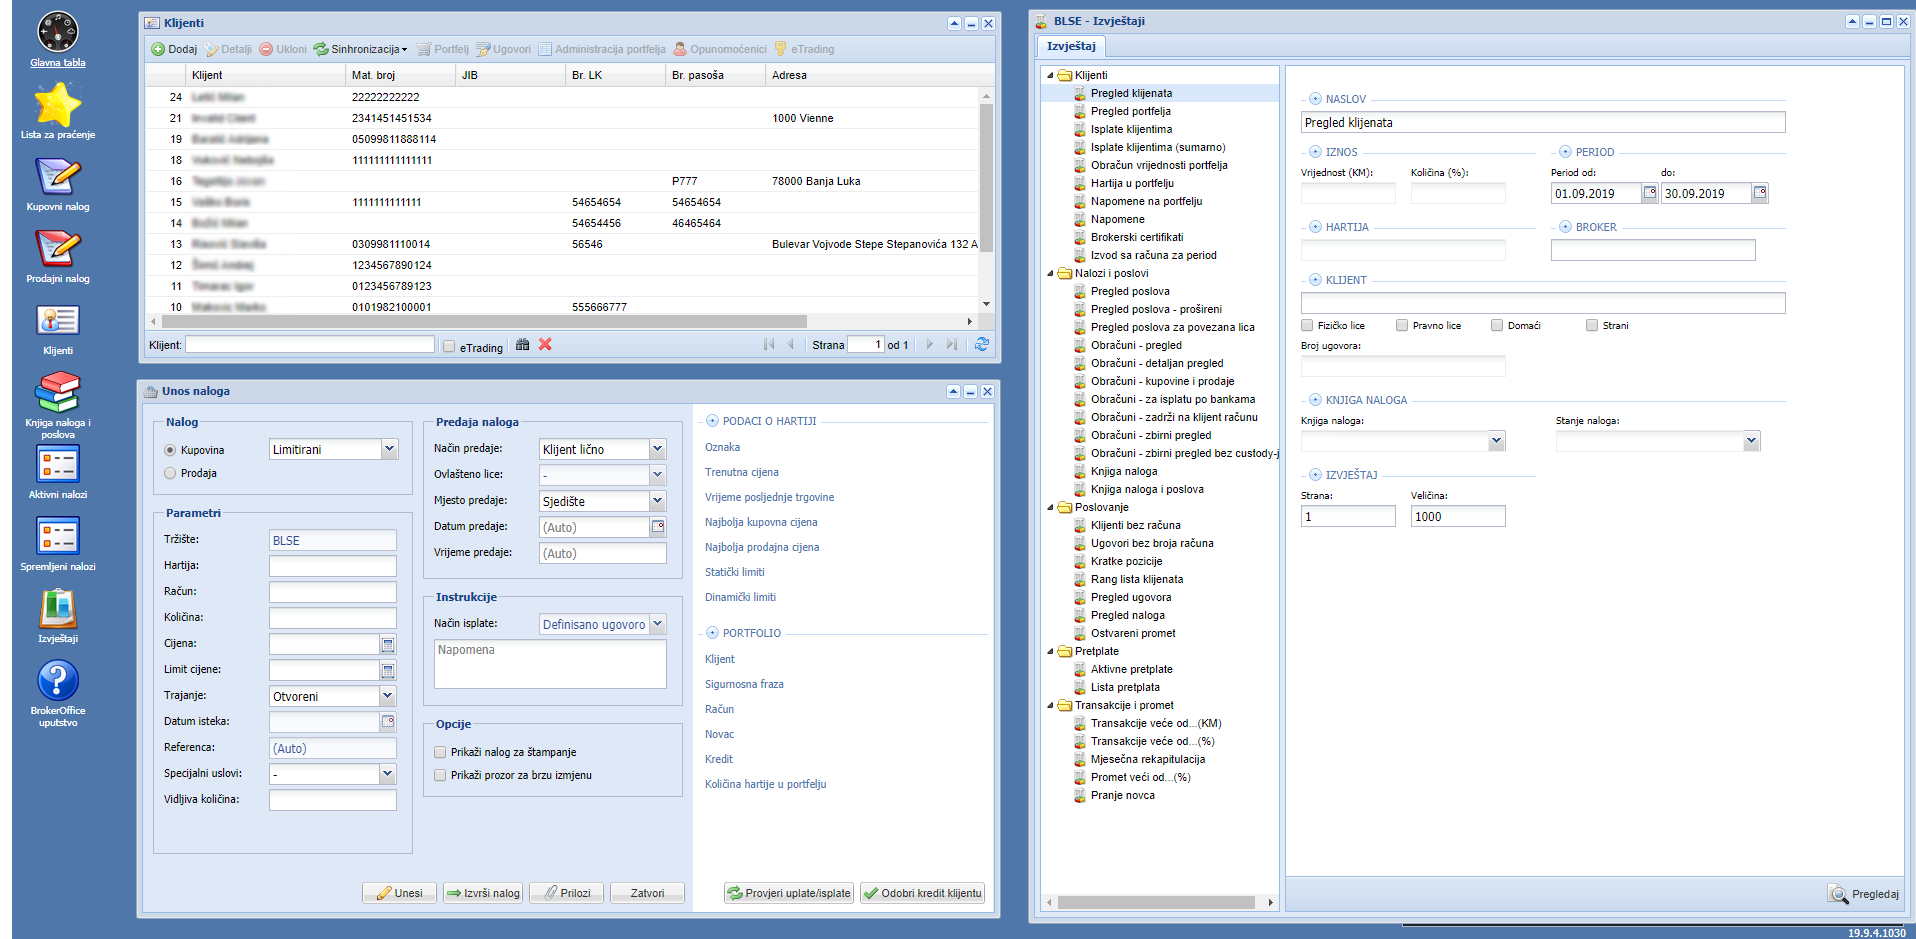Open Sinhronizacija dropdown in Klijenti toolbar
The height and width of the screenshot is (939, 1916).
coord(360,49)
